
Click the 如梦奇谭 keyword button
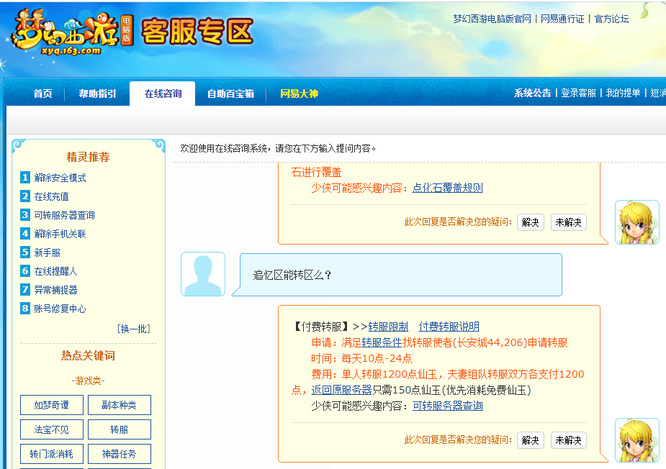pos(51,405)
